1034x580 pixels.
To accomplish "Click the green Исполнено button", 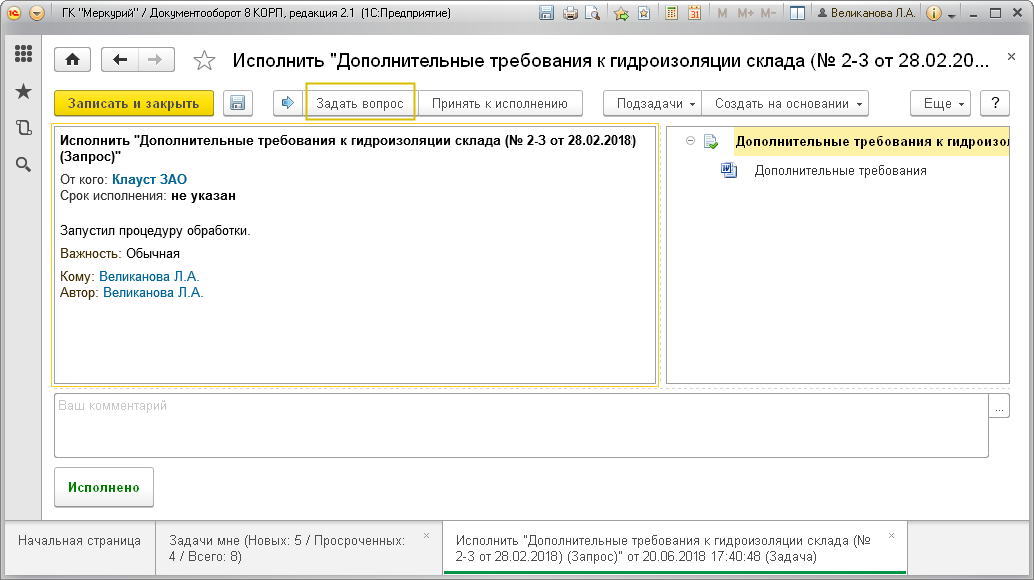I will [104, 487].
